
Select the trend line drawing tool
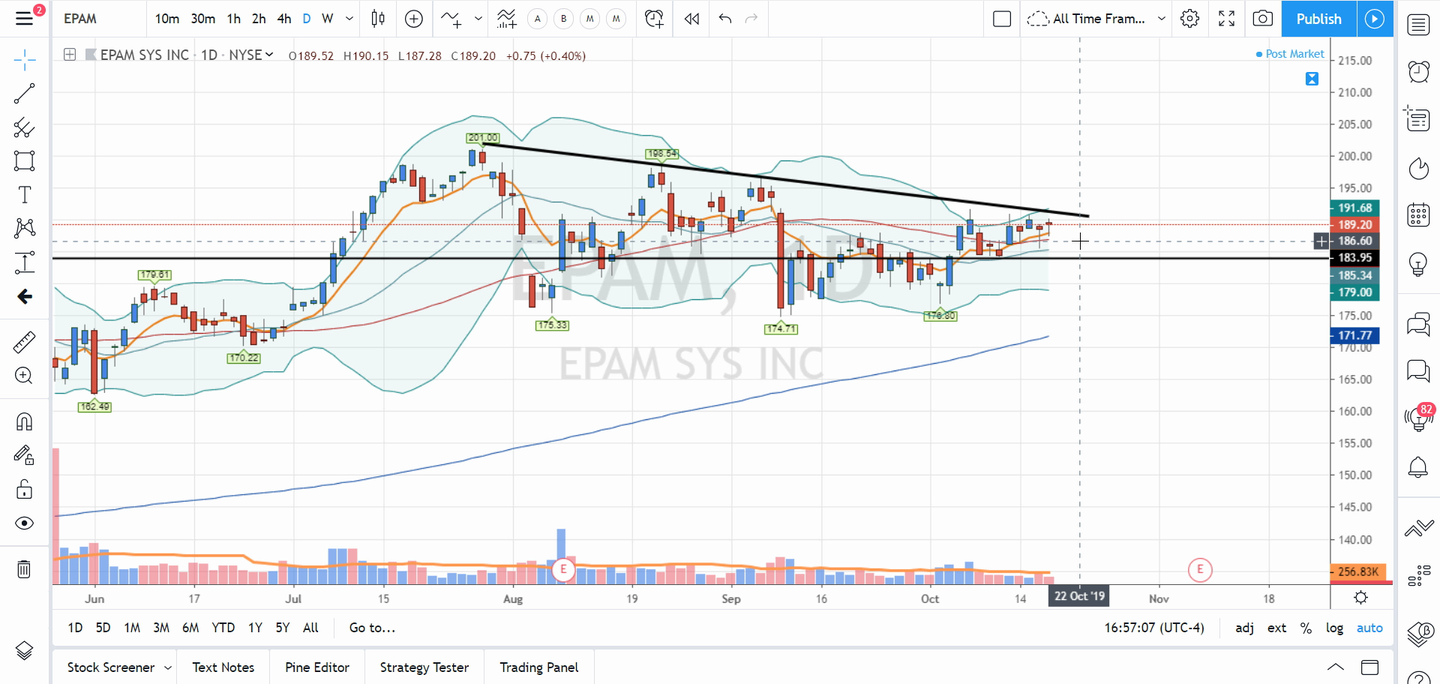[x=25, y=94]
